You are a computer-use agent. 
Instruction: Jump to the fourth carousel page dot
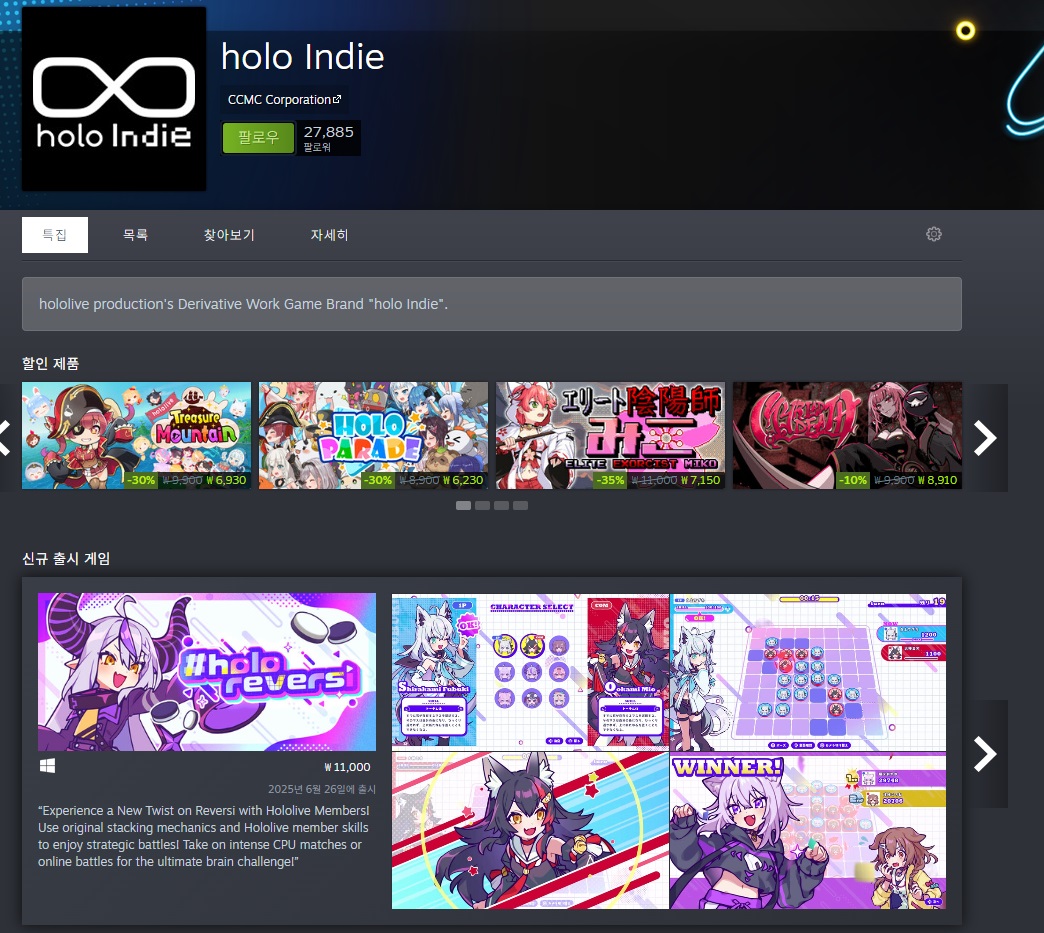tap(521, 505)
